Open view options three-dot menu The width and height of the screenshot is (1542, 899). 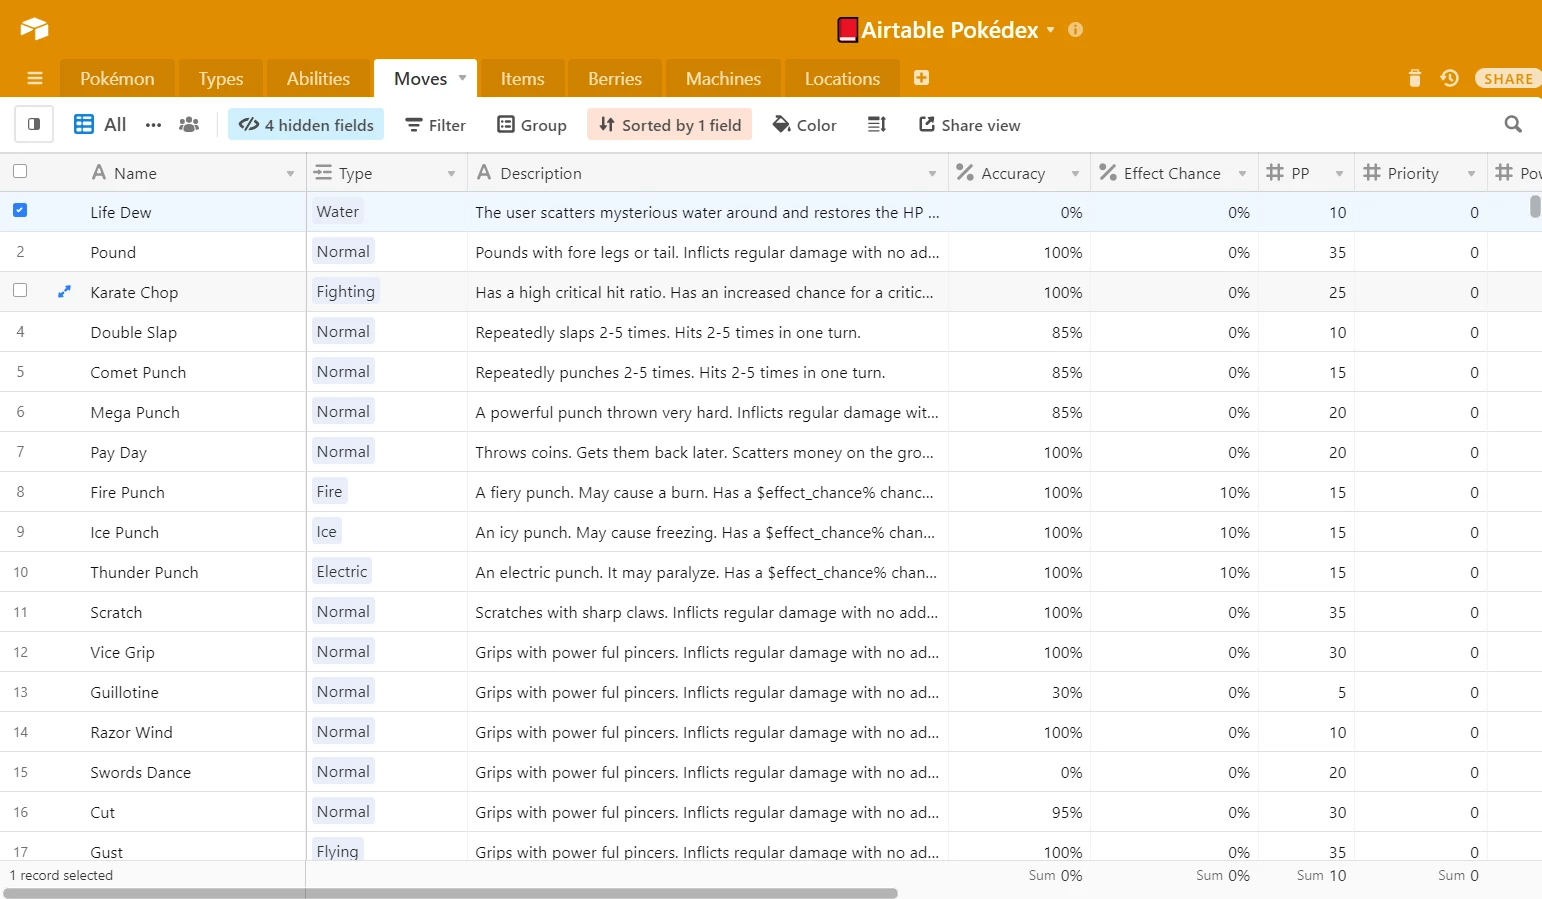pos(153,125)
